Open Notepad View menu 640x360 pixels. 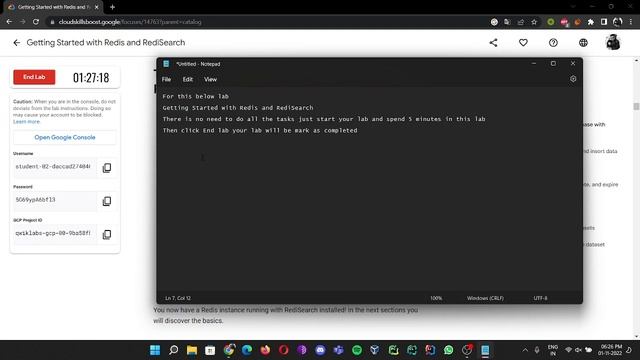coord(210,79)
